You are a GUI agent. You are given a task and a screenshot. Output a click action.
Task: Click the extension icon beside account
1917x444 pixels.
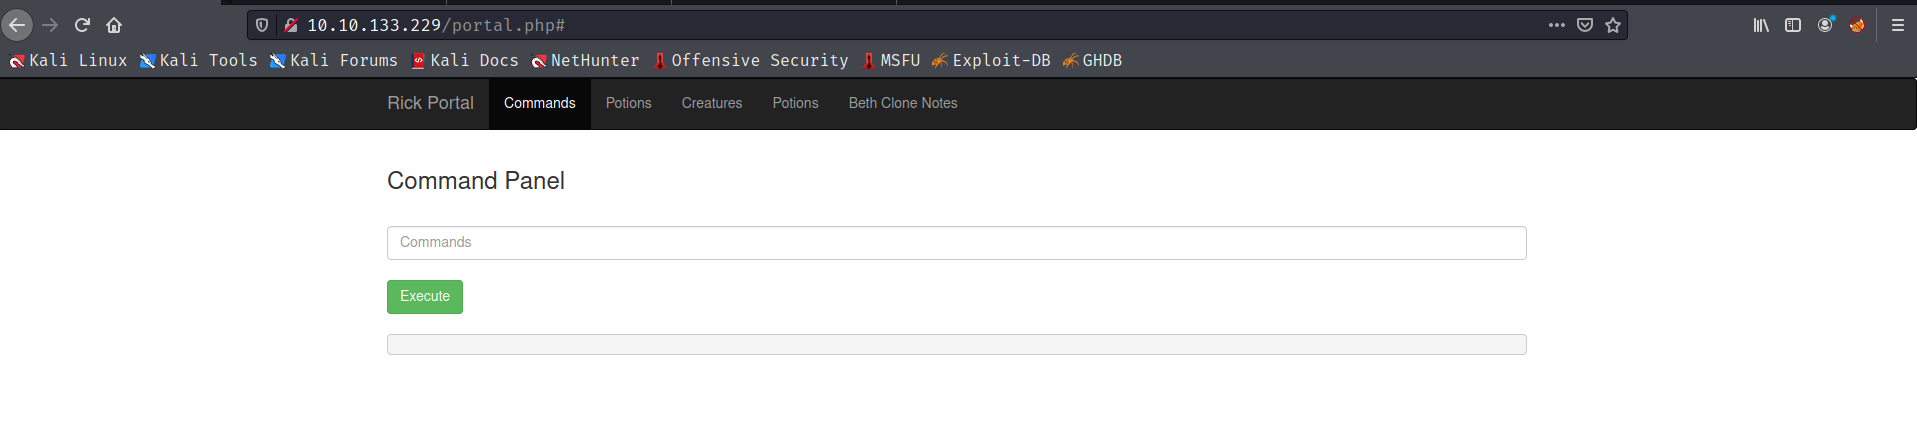click(x=1857, y=25)
